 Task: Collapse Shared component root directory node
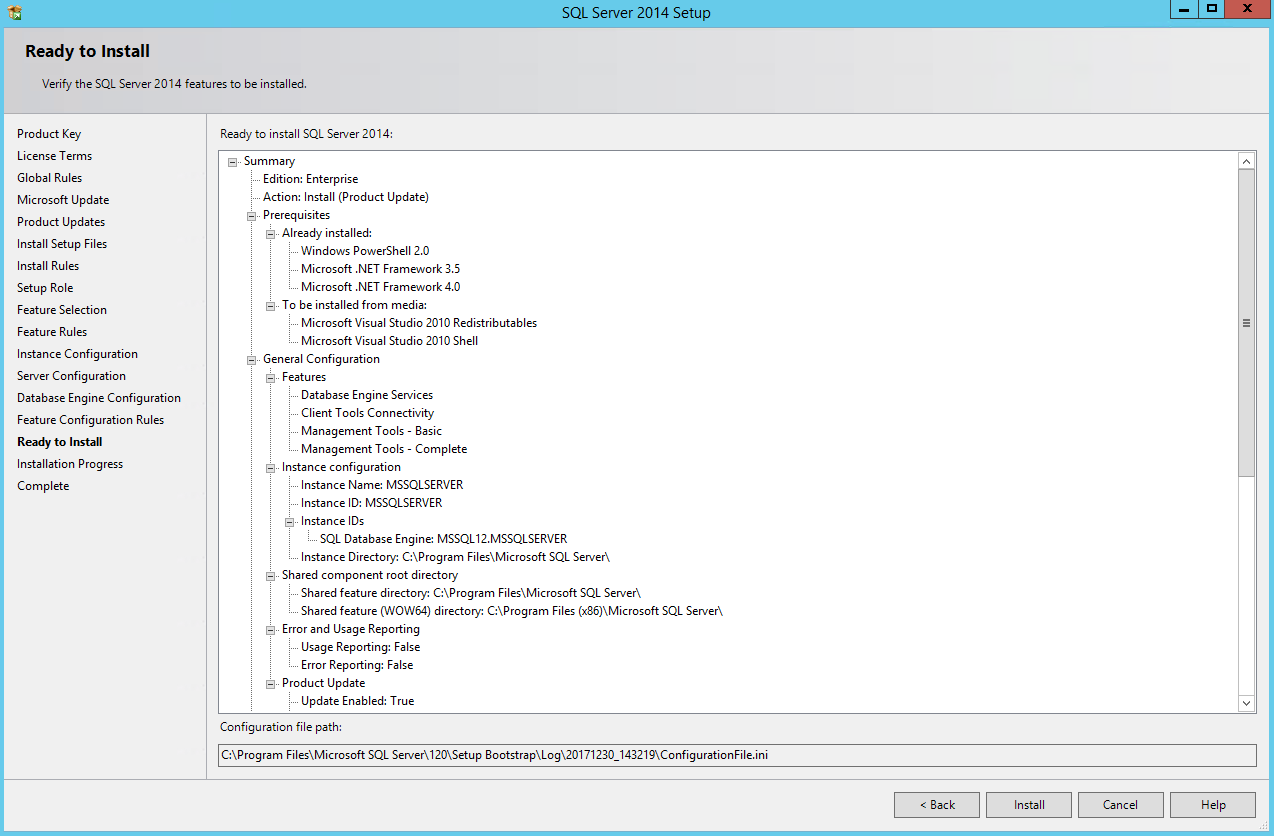click(270, 575)
